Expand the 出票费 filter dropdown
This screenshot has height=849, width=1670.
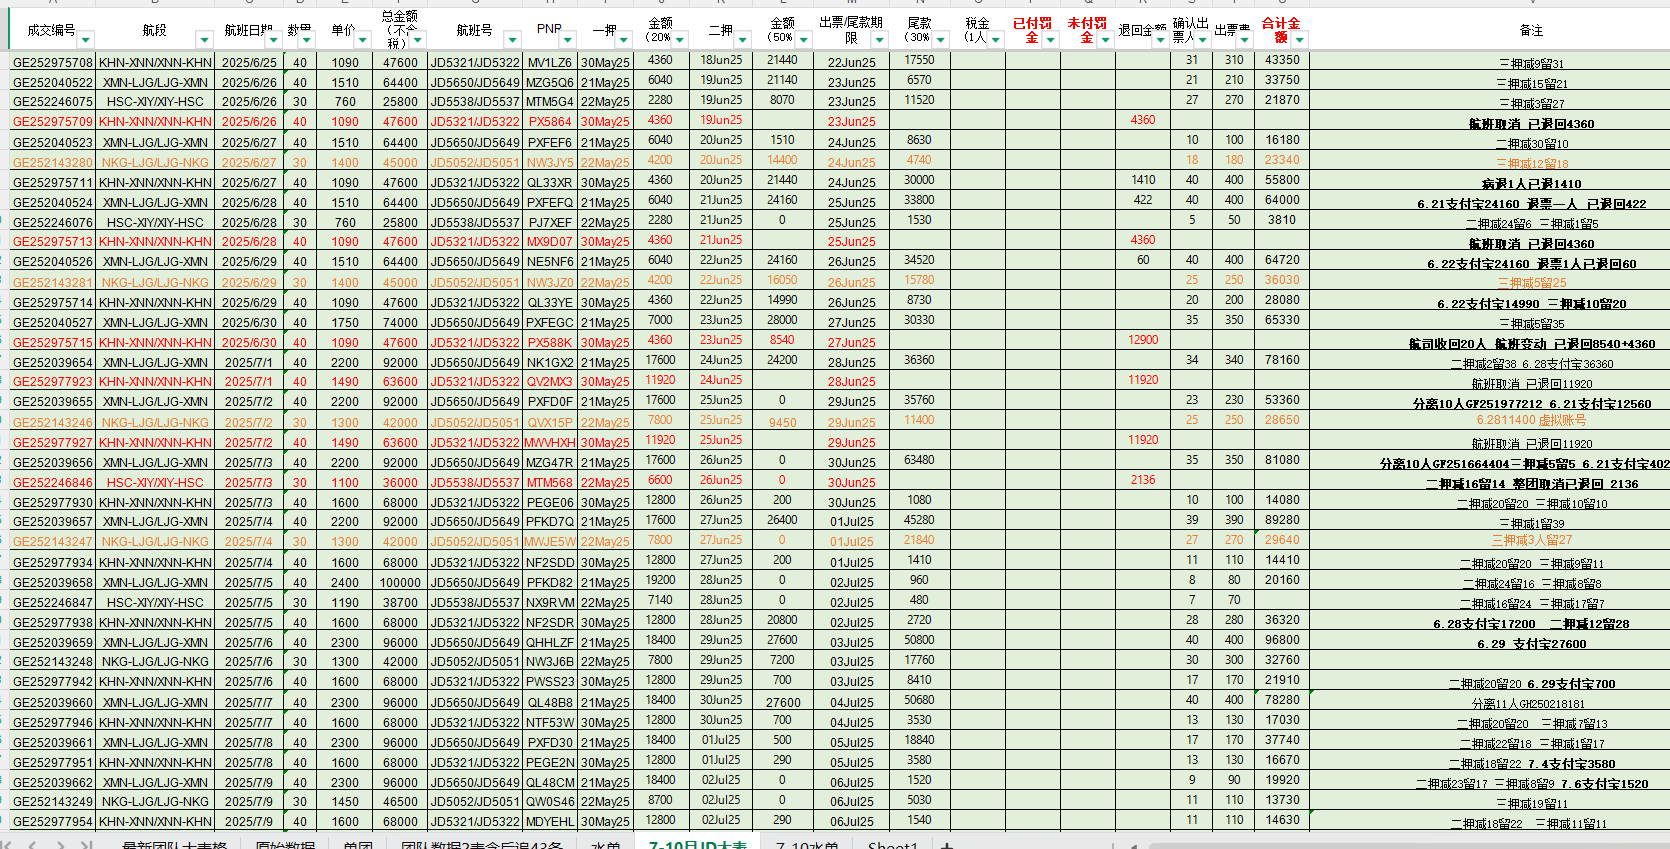pyautogui.click(x=1244, y=40)
